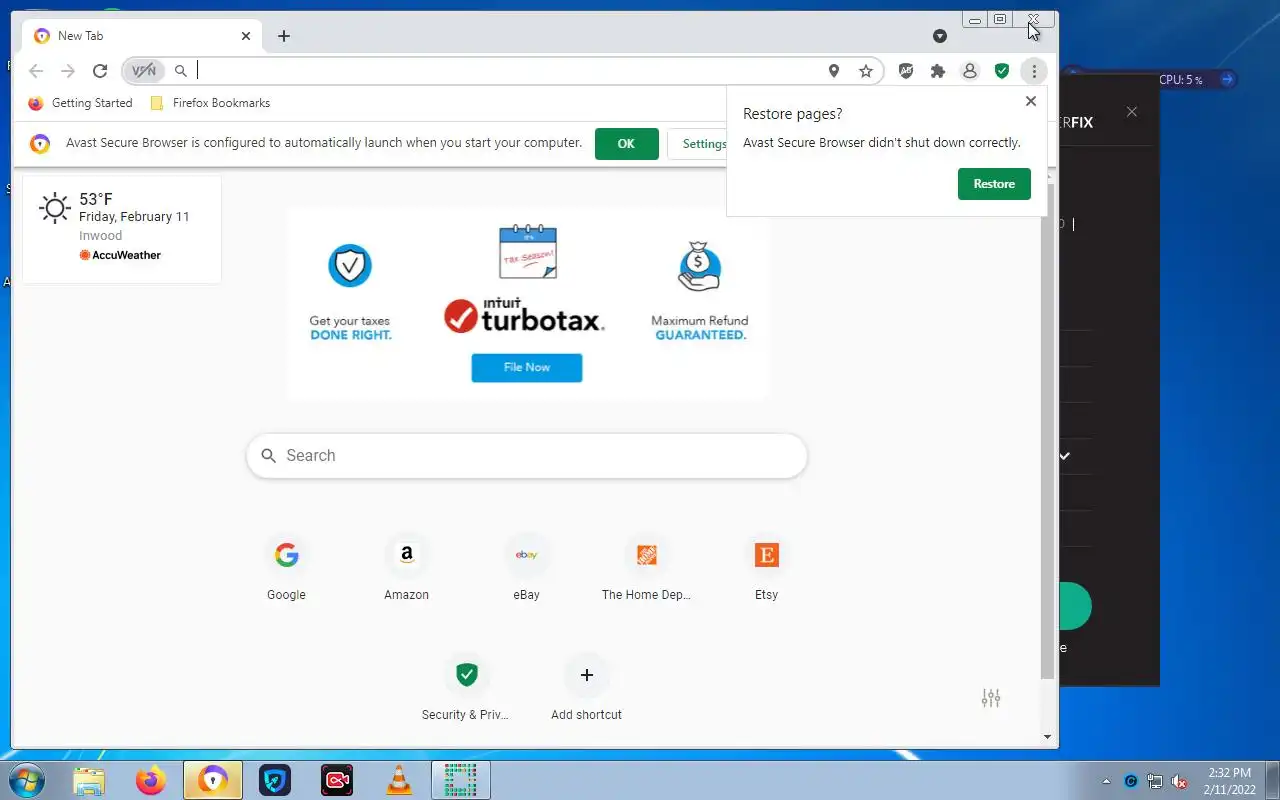The image size is (1280, 800).
Task: Open the screen recorder taskbar icon
Action: pyautogui.click(x=337, y=780)
